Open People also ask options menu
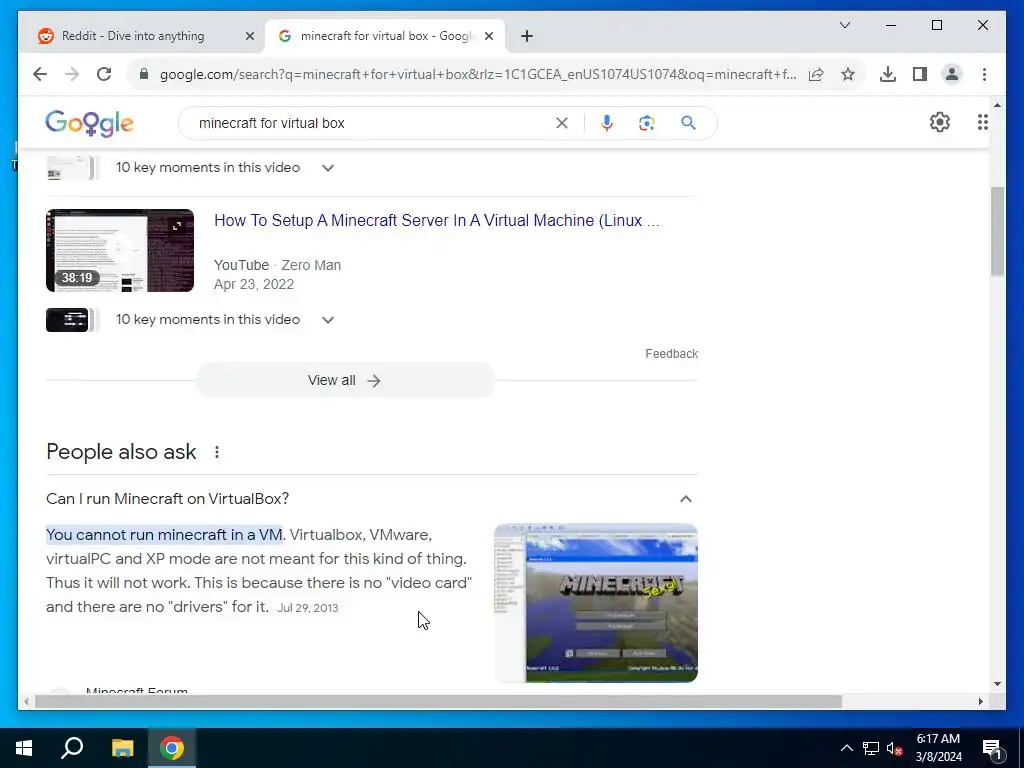1024x768 pixels. point(217,452)
